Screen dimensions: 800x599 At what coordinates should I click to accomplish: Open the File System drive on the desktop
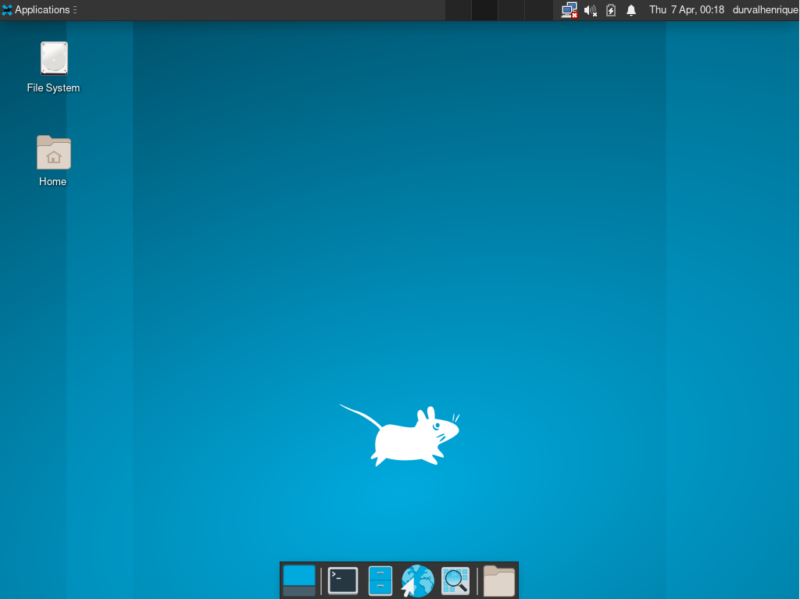pyautogui.click(x=52, y=60)
